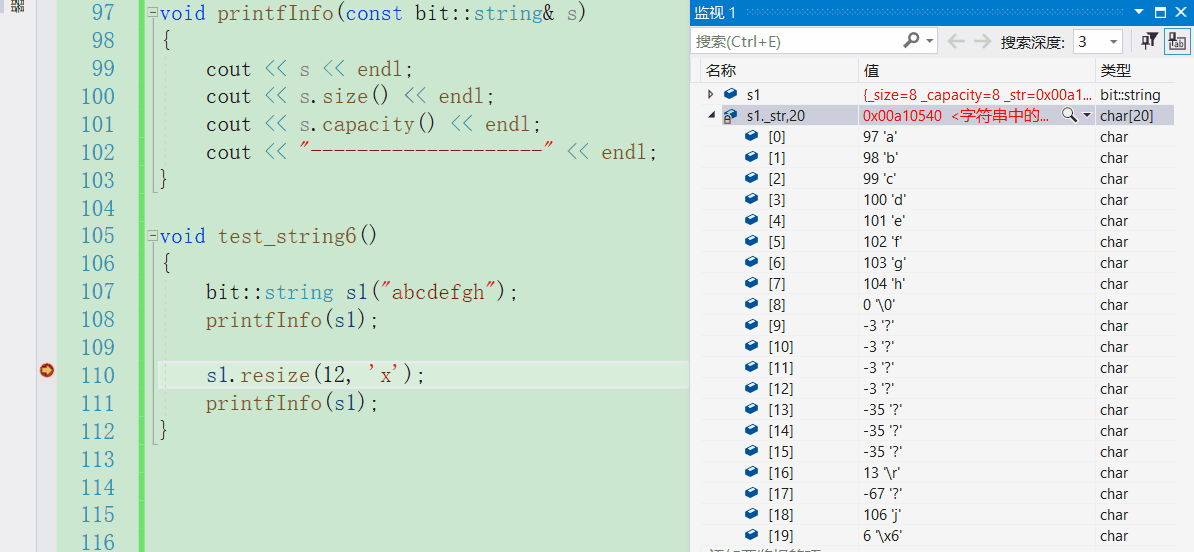
Task: Select the value 0 '\0' in row [8]
Action: coord(880,305)
